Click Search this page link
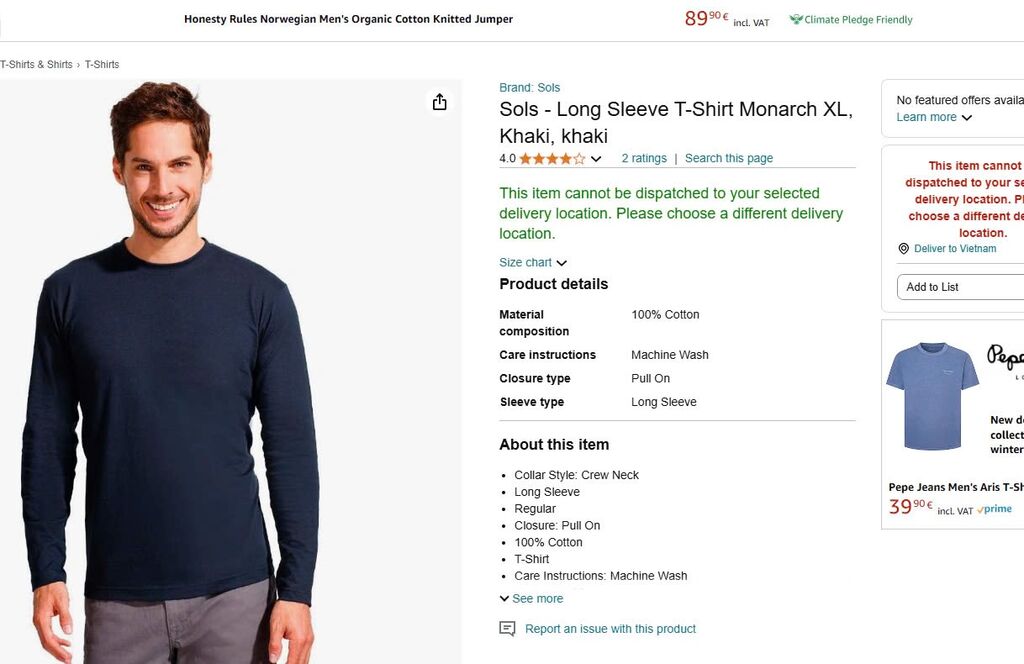 tap(728, 159)
